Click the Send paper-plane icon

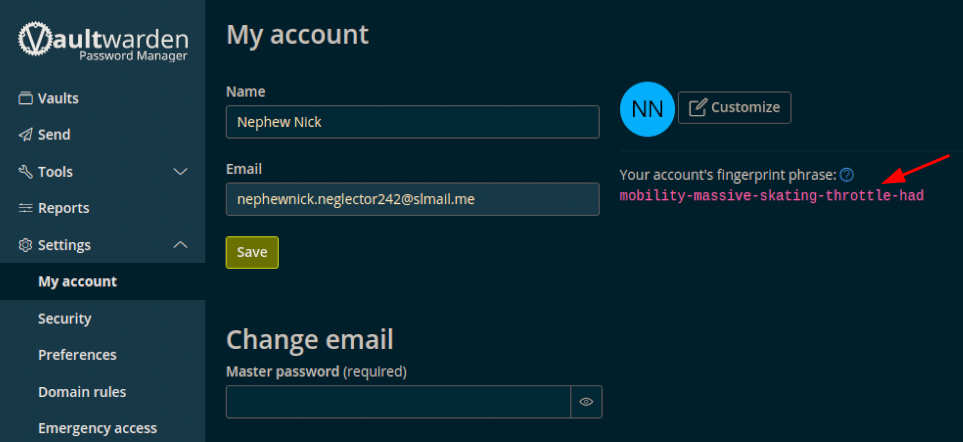25,134
